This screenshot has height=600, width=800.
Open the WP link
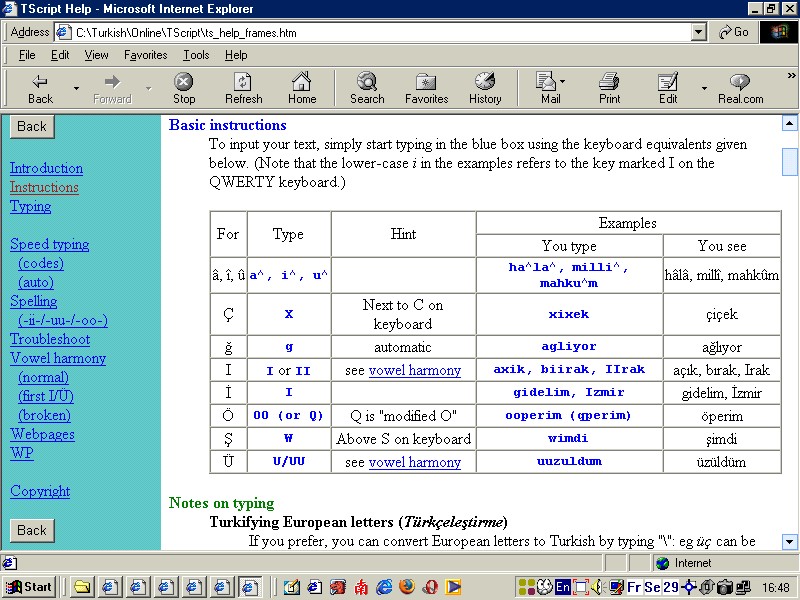point(22,453)
